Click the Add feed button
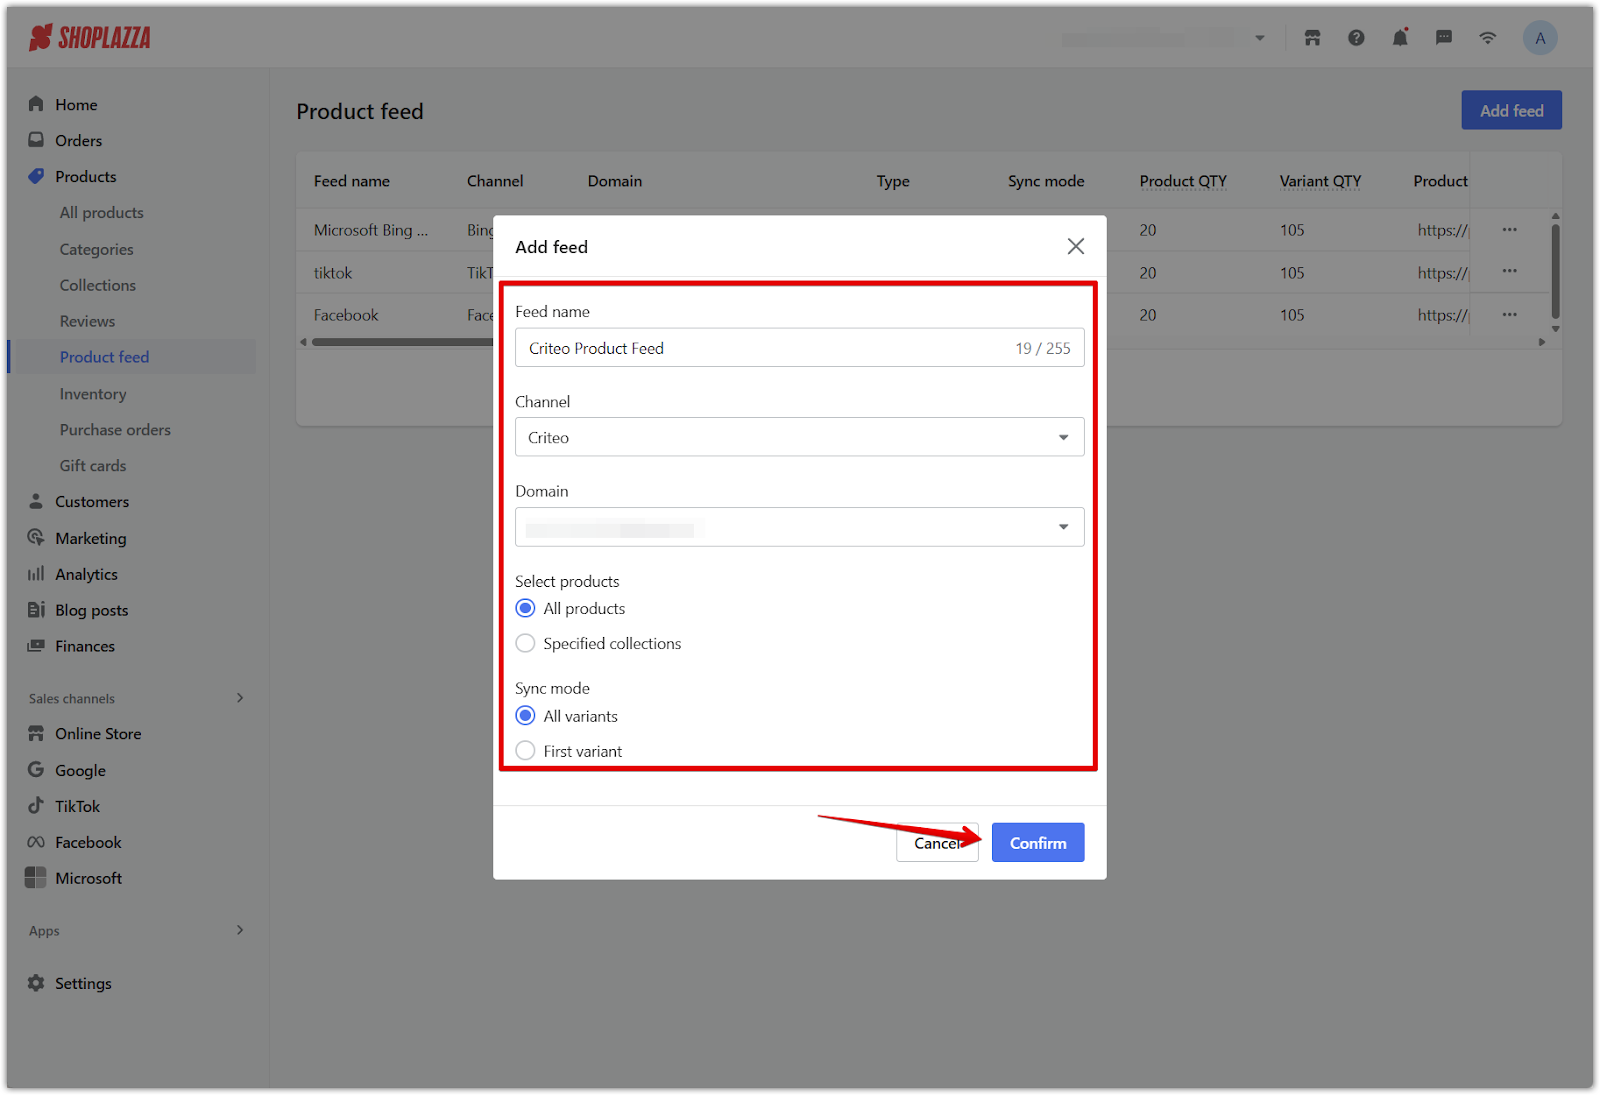Viewport: 1600px width, 1095px height. coord(1512,111)
